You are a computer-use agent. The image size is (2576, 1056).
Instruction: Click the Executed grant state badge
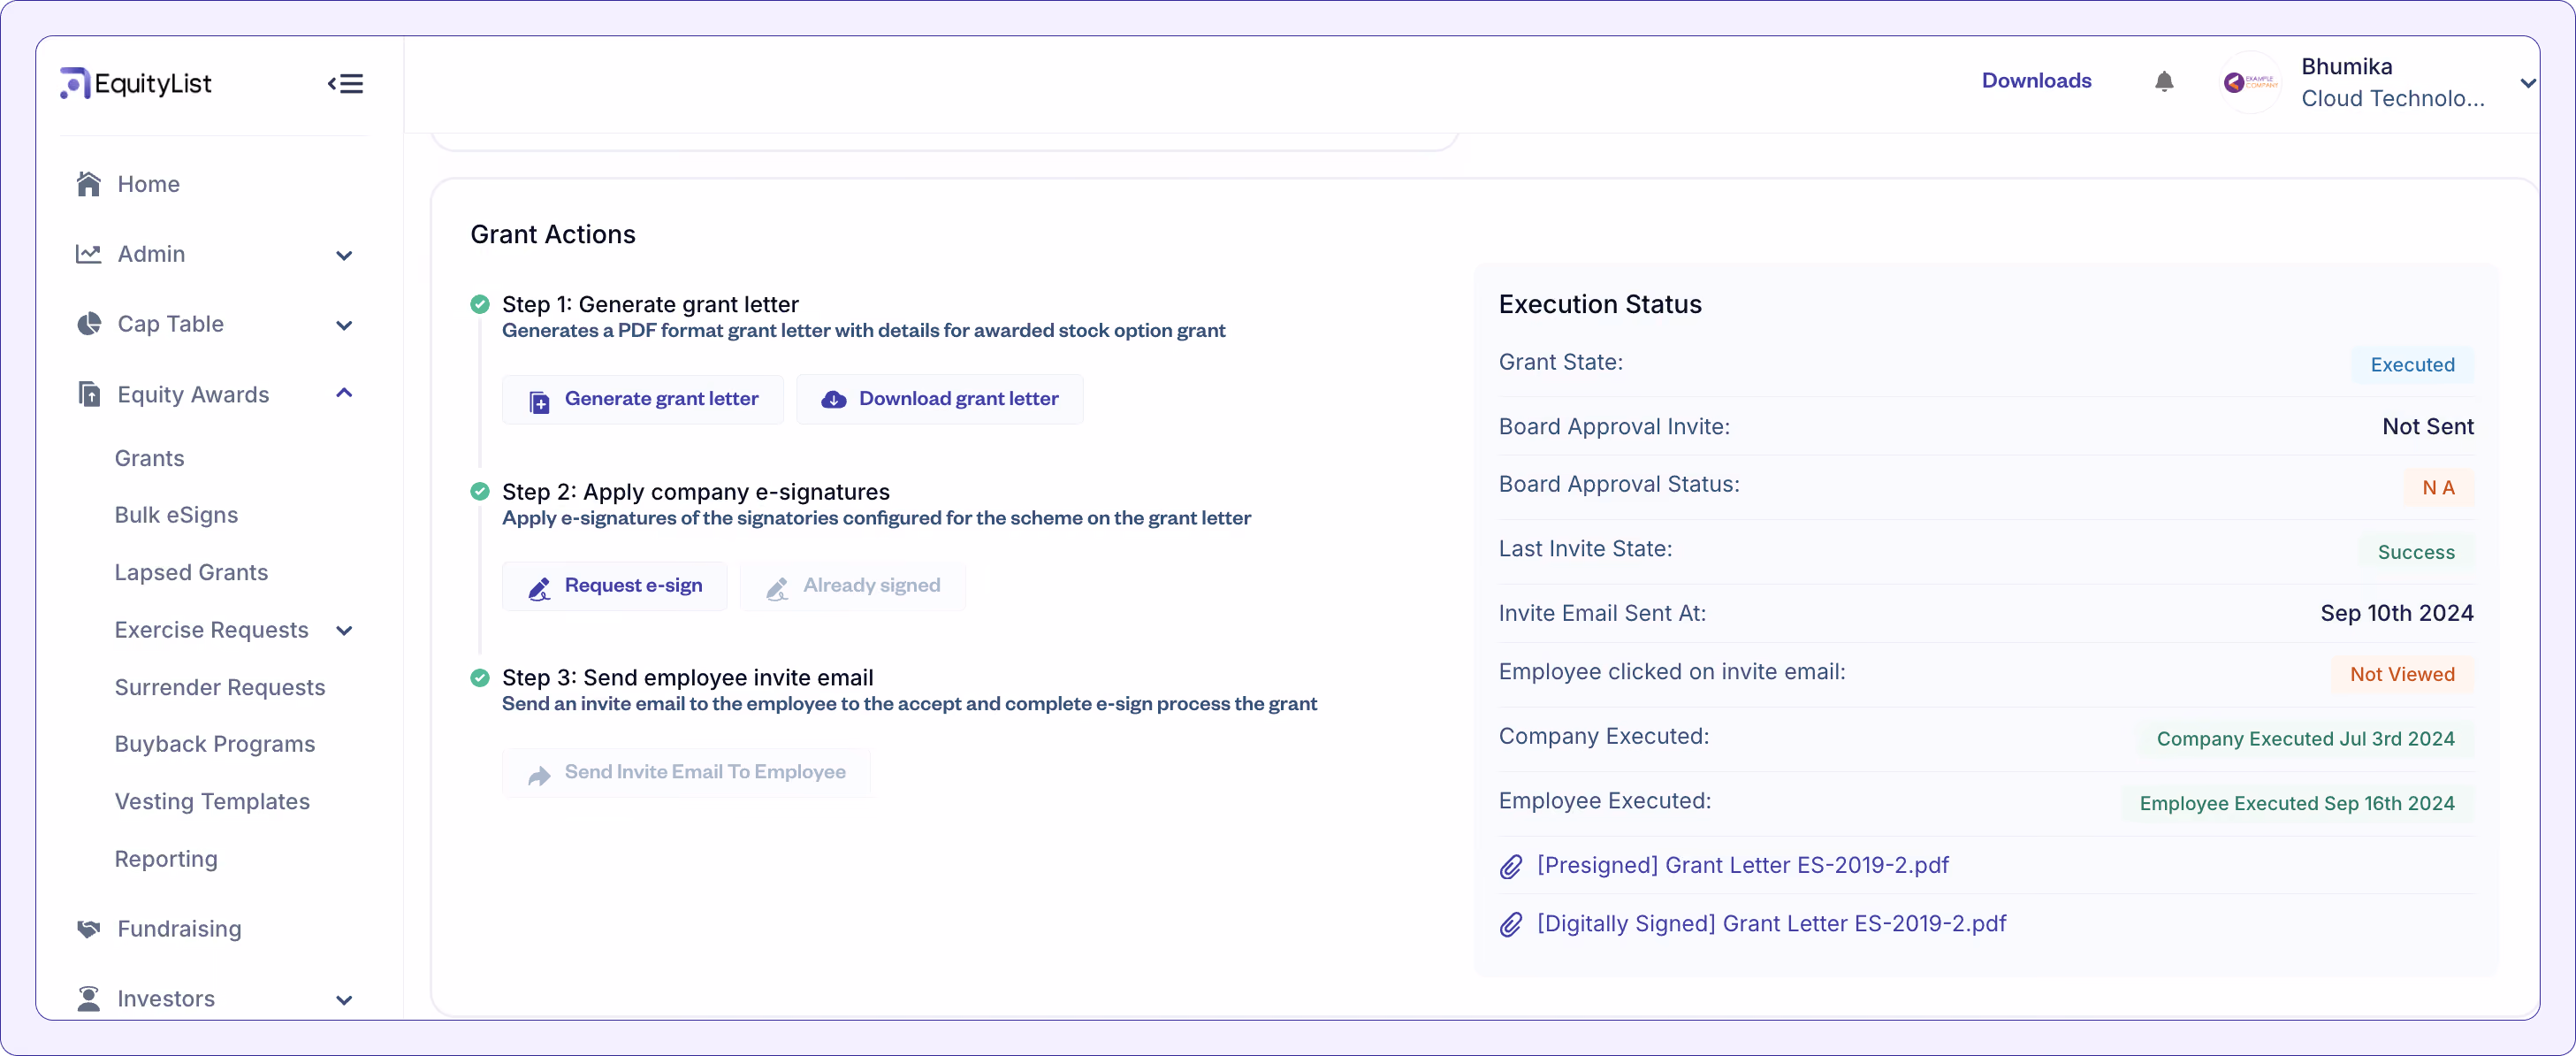pos(2412,365)
